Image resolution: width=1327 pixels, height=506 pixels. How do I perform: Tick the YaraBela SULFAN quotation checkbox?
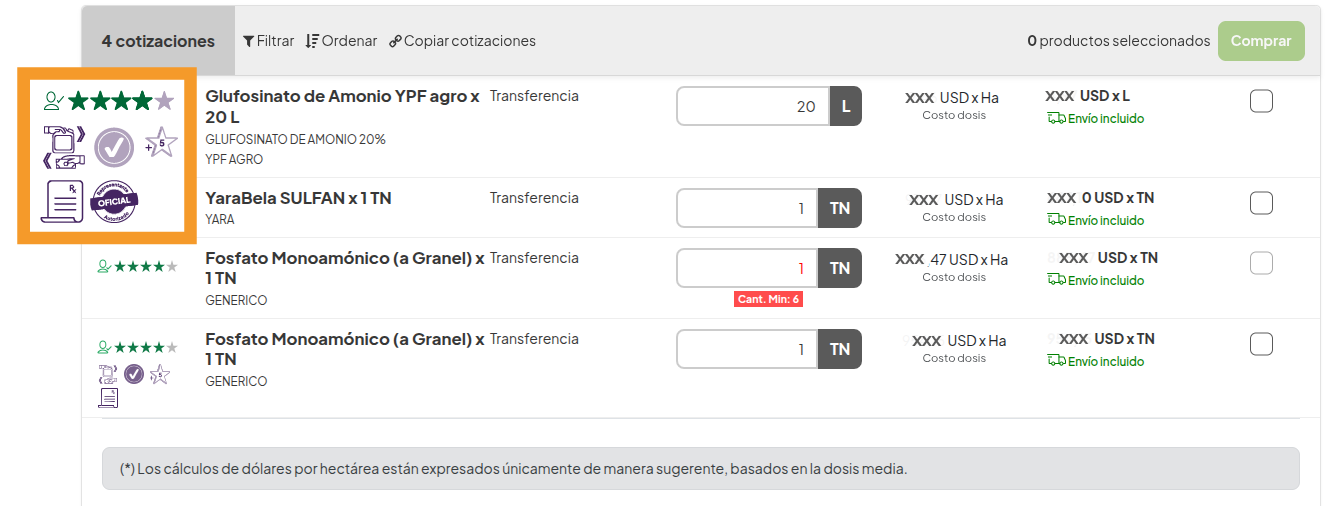[x=1261, y=203]
